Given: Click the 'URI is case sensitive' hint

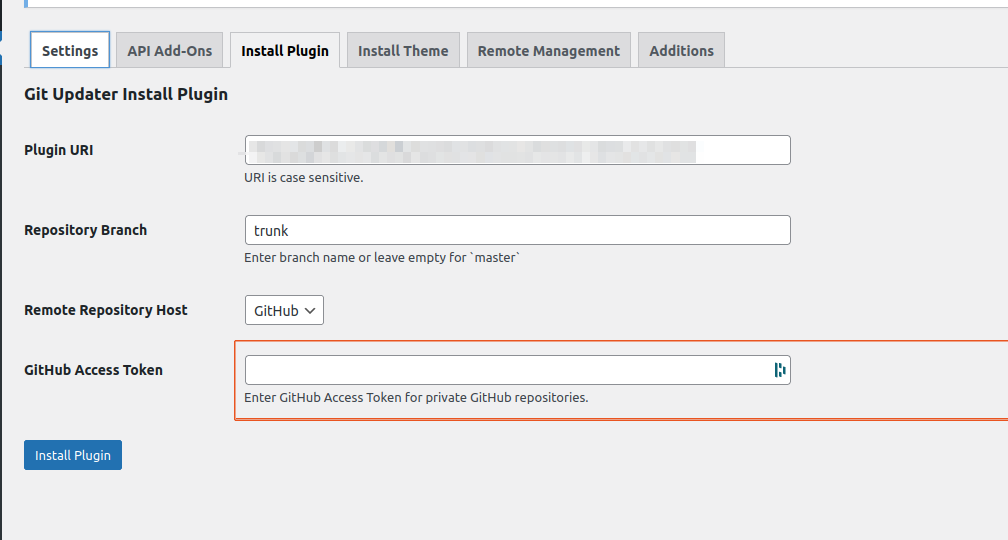Looking at the screenshot, I should coord(304,178).
